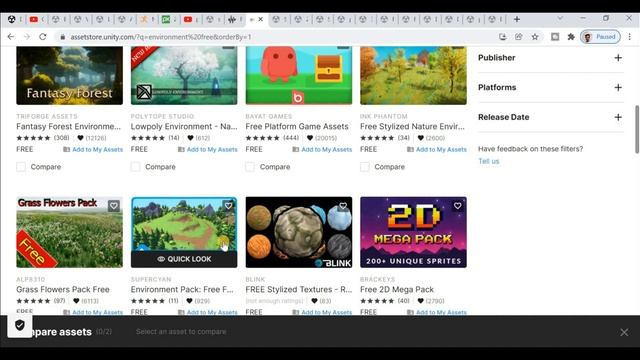Viewport: 640px width, 360px height.
Task: Open Free 2D Mega Pack title
Action: click(x=397, y=289)
